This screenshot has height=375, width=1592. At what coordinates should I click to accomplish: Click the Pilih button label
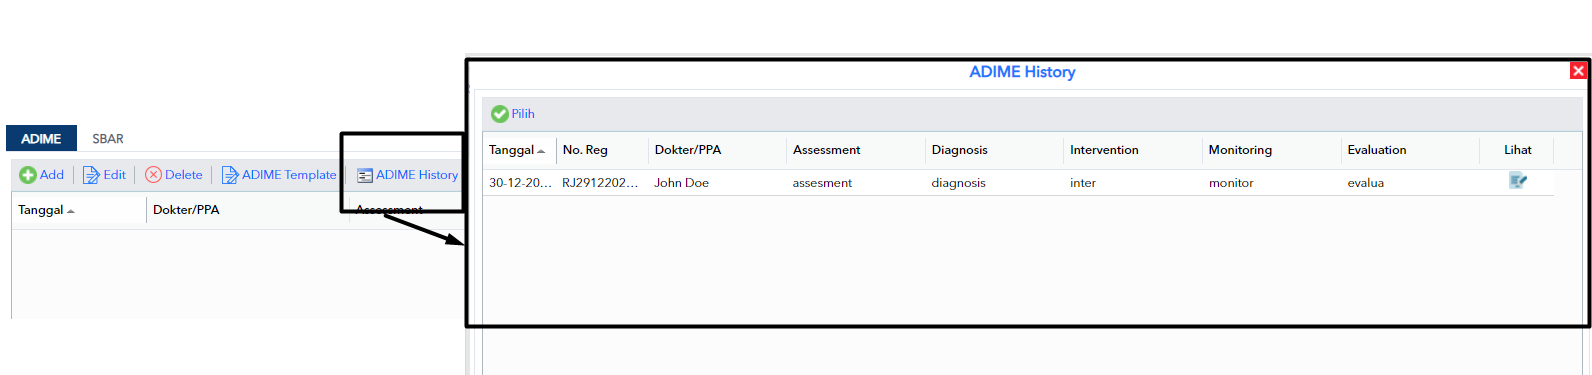[523, 114]
